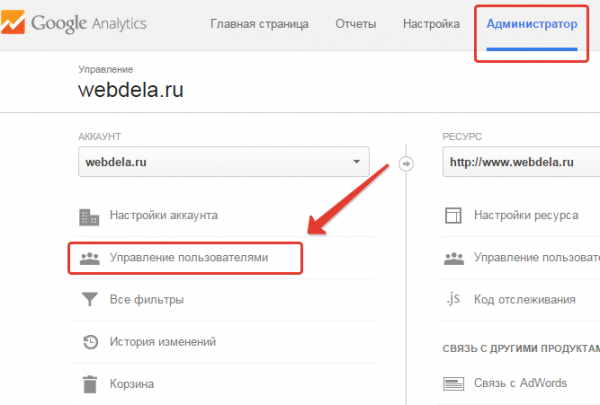
Task: Open Код отслеживания link
Action: pos(525,299)
